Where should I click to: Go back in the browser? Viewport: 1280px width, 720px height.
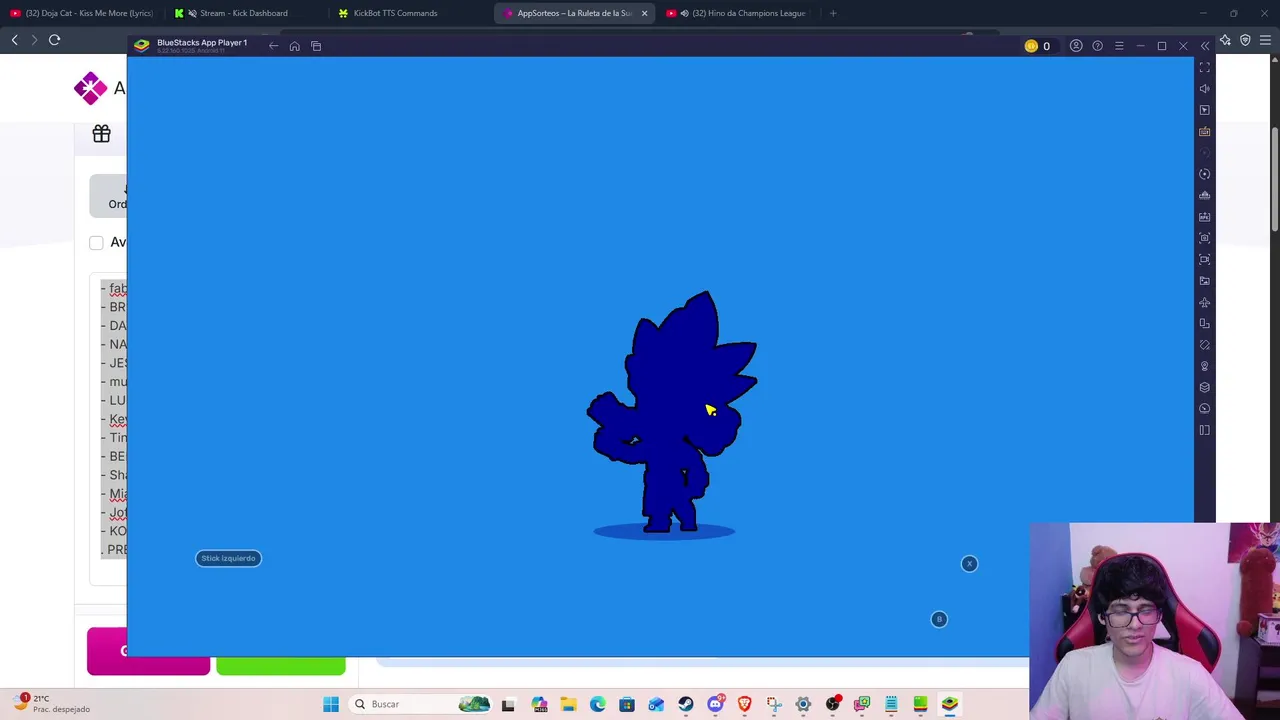point(14,40)
